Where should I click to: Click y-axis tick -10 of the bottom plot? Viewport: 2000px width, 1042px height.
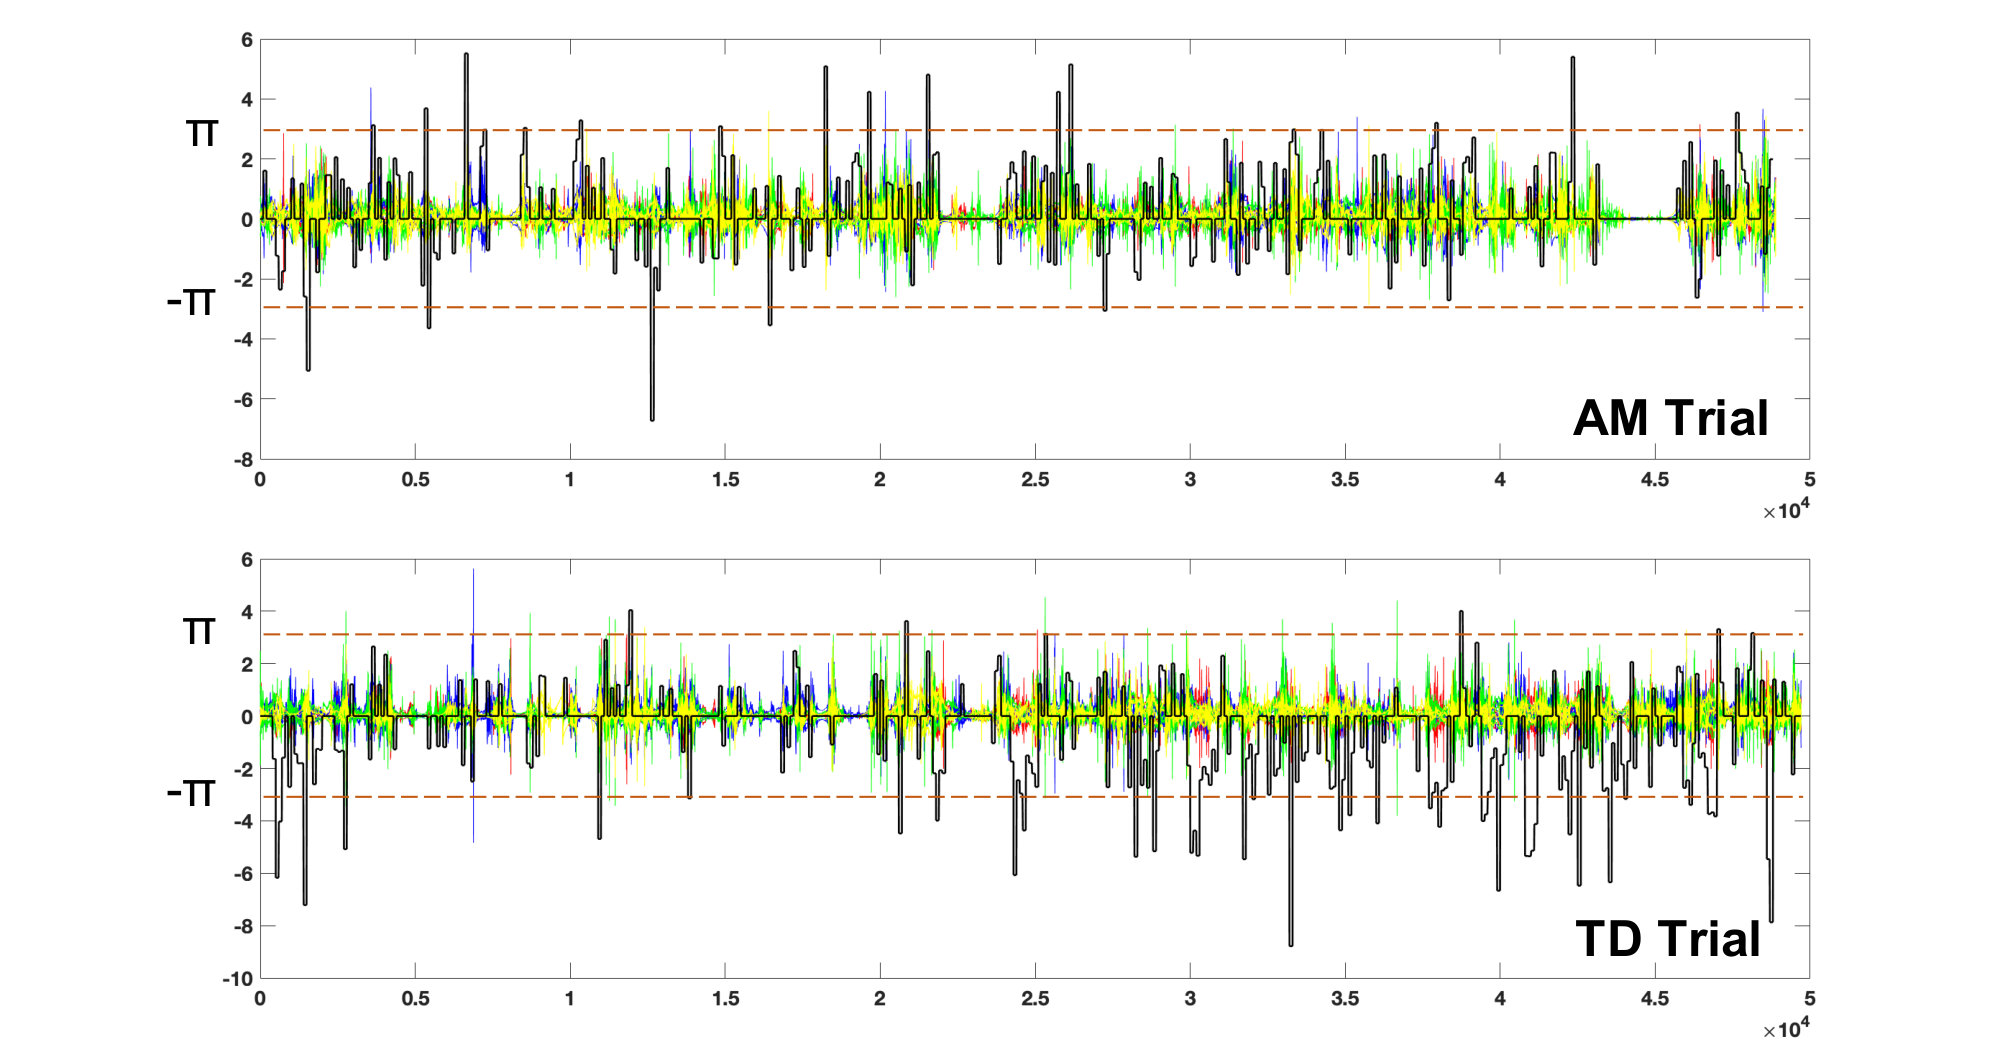coord(238,979)
